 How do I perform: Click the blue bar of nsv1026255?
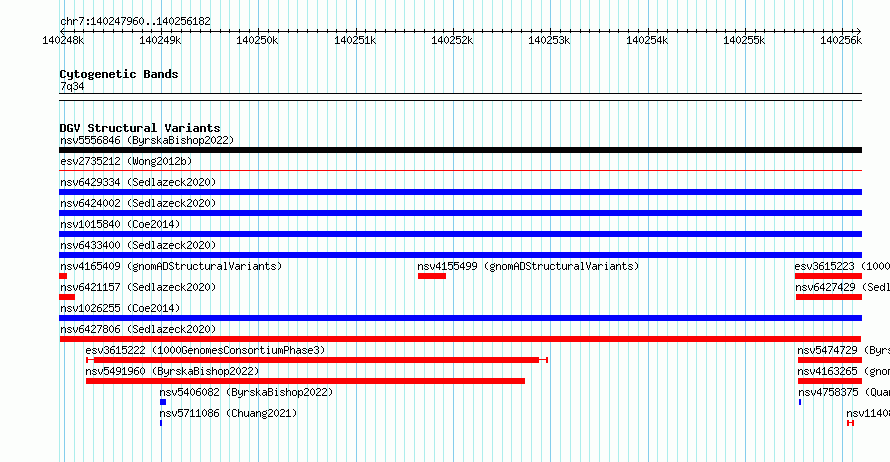pyautogui.click(x=460, y=318)
